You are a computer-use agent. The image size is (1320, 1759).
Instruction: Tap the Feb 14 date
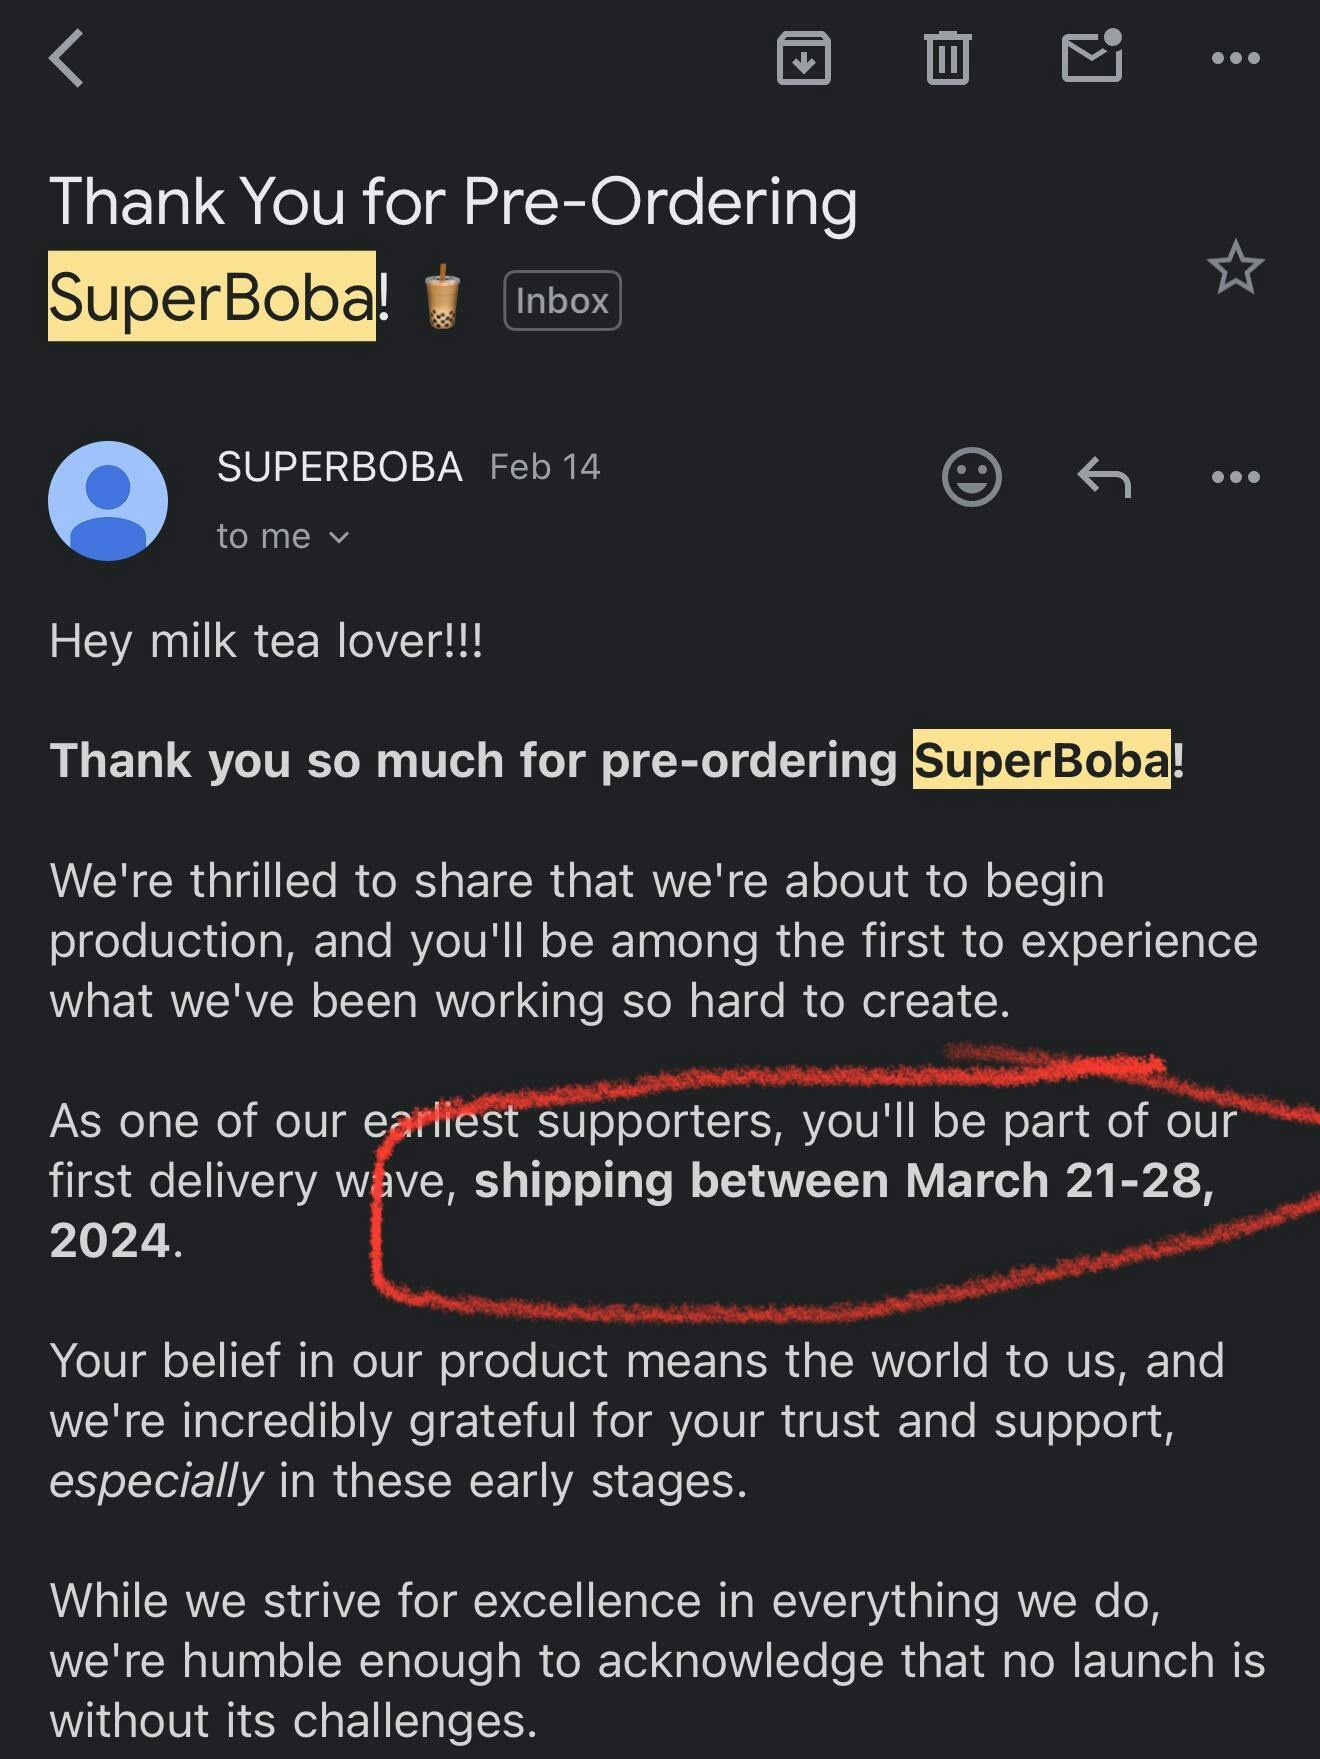[x=545, y=467]
